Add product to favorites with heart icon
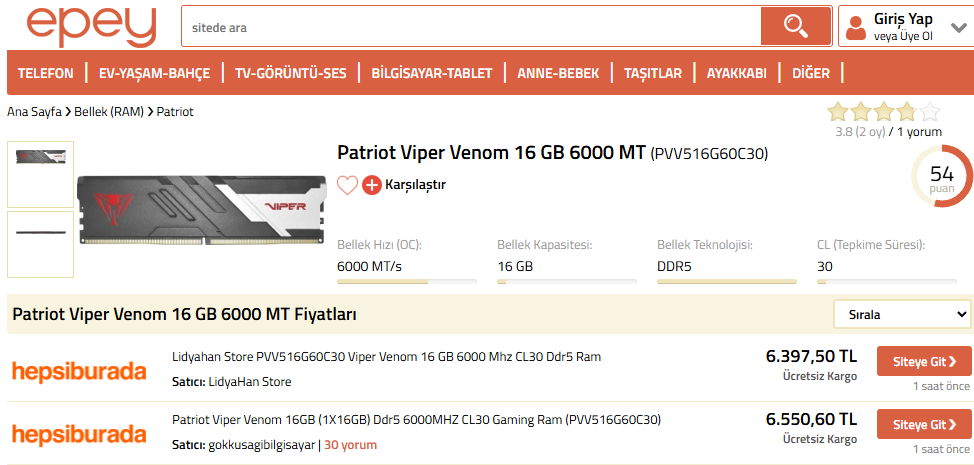Image resolution: width=974 pixels, height=465 pixels. point(347,185)
